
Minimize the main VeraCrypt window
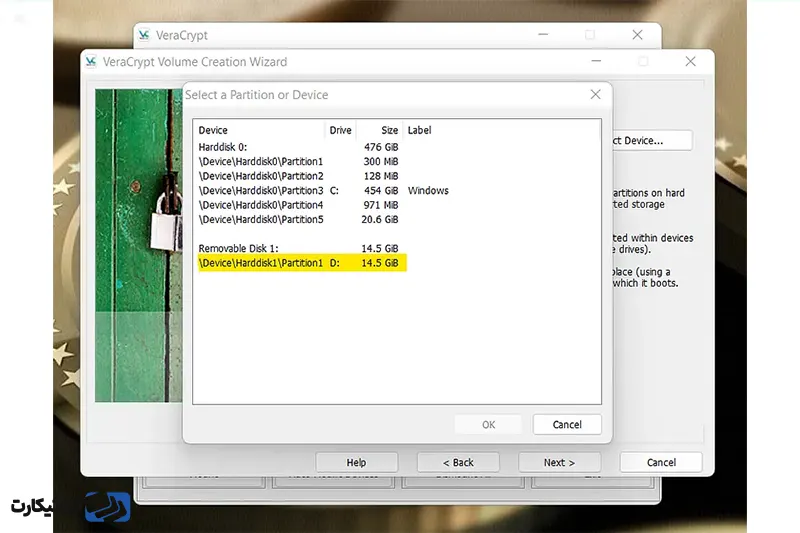click(543, 35)
